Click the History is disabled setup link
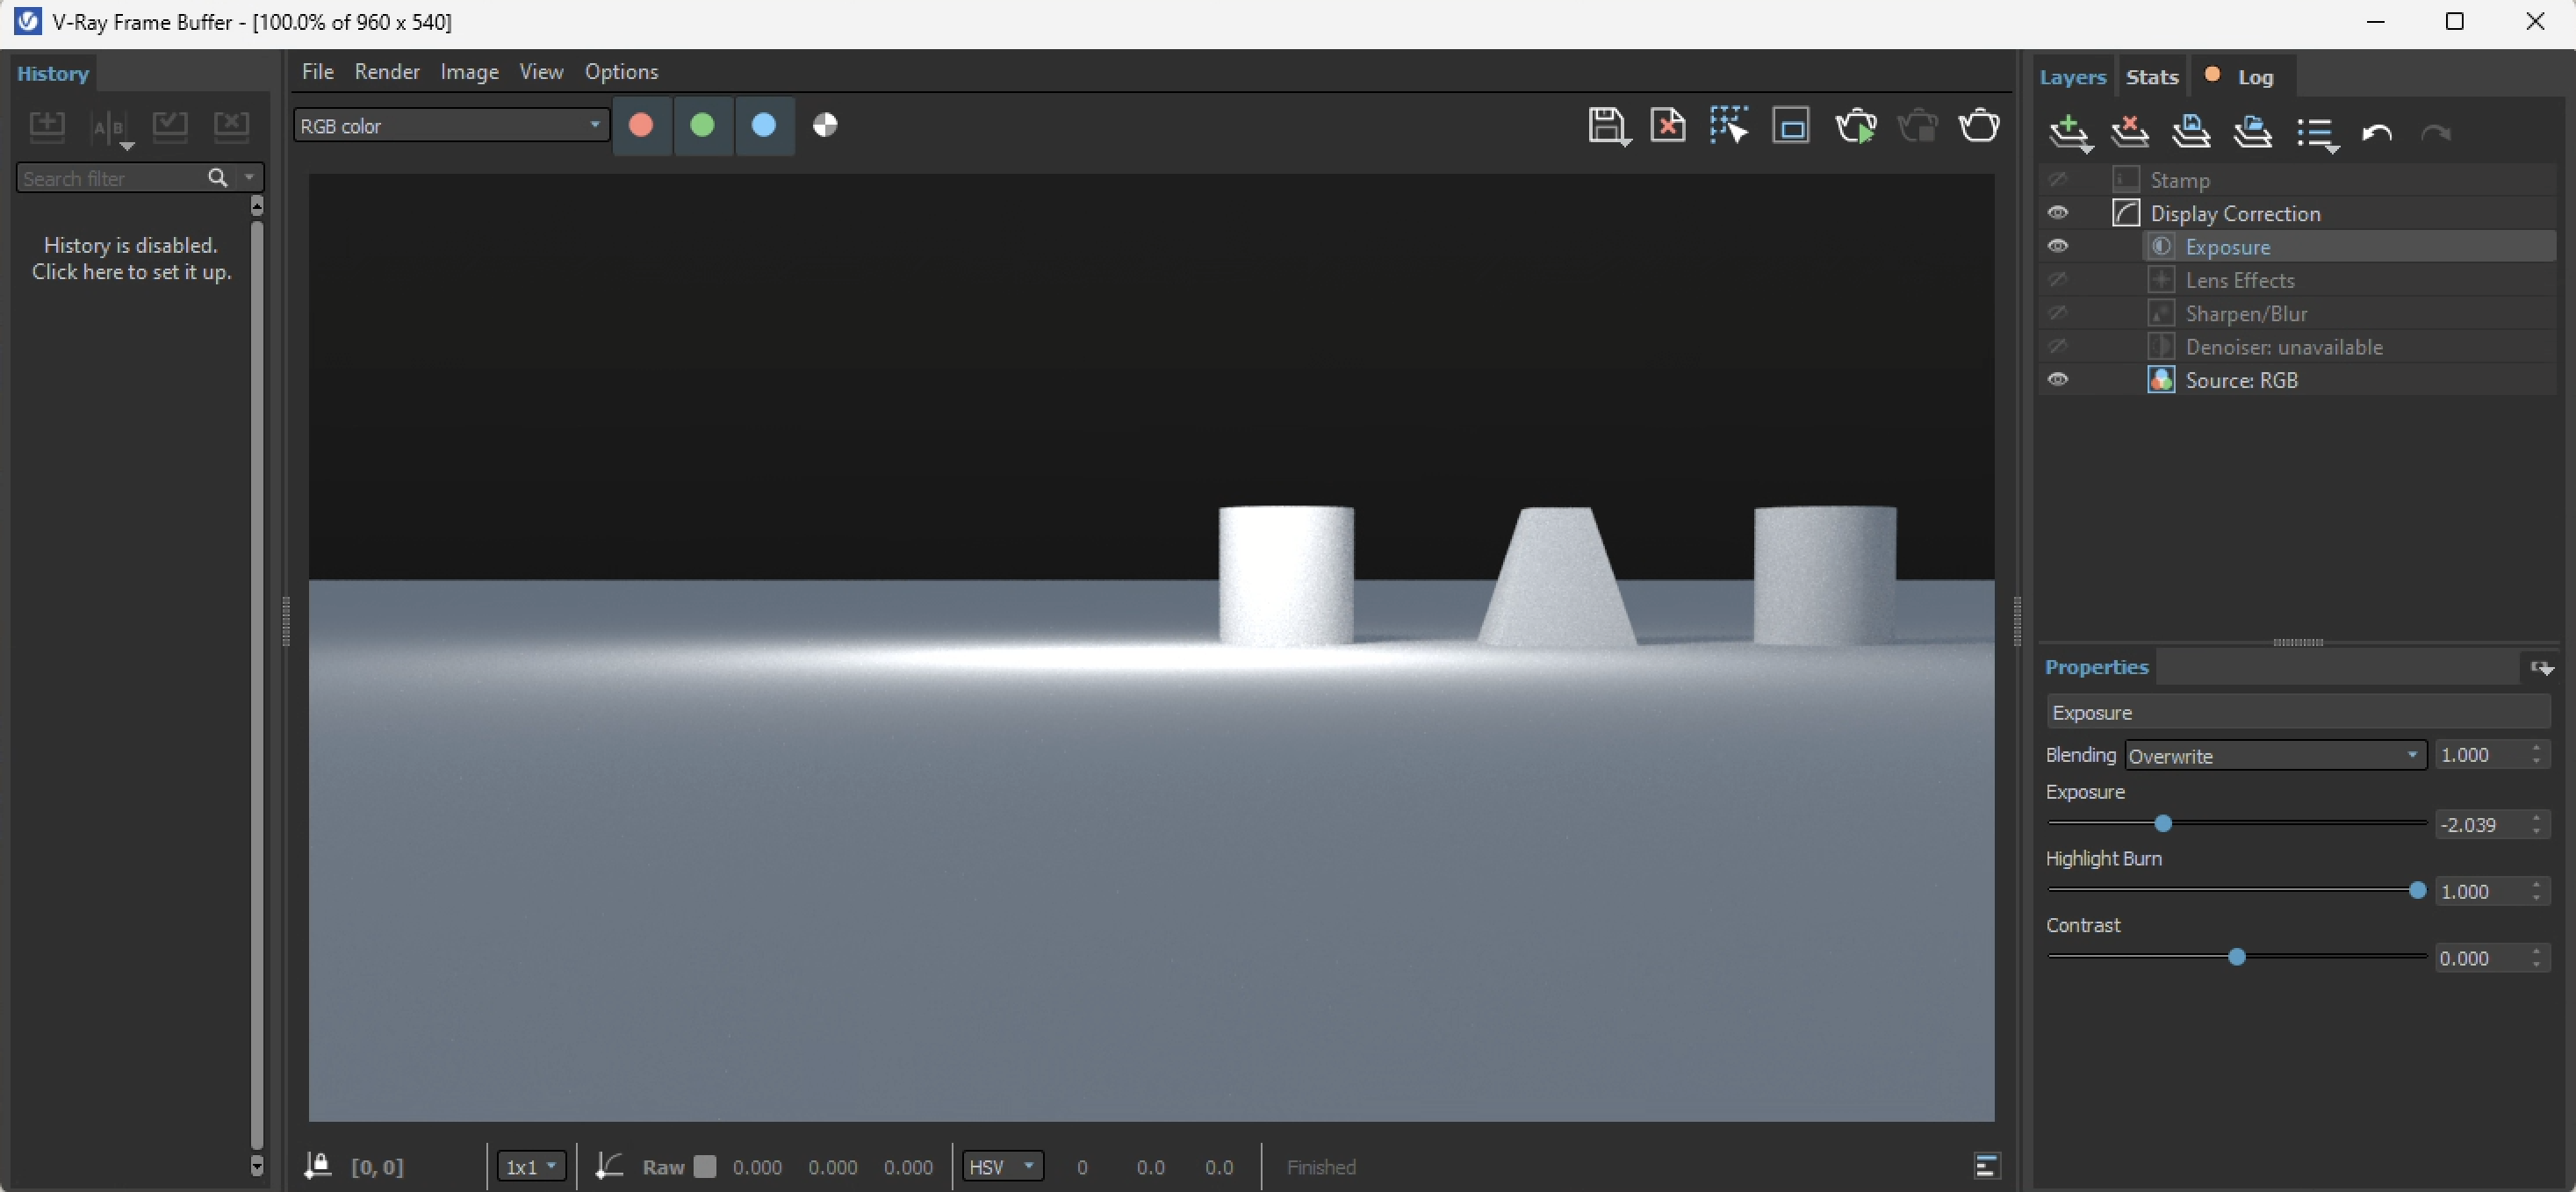 tap(131, 258)
